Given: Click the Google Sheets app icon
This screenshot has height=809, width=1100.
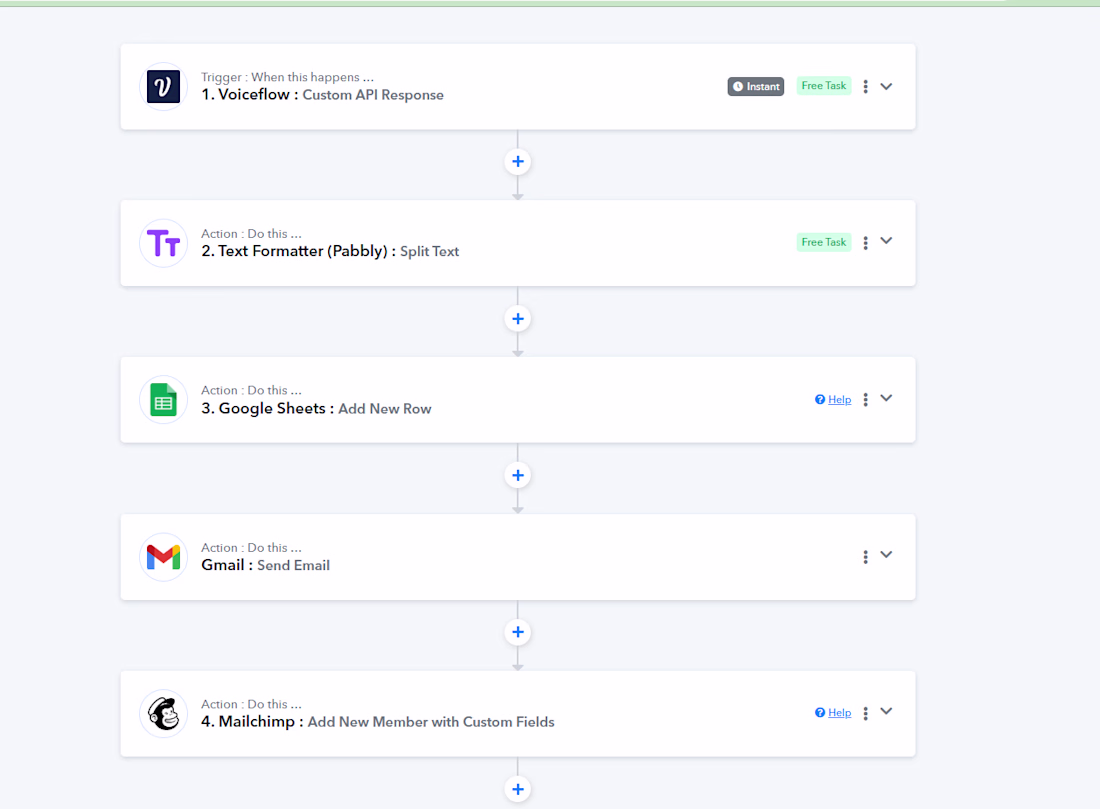Looking at the screenshot, I should 163,400.
